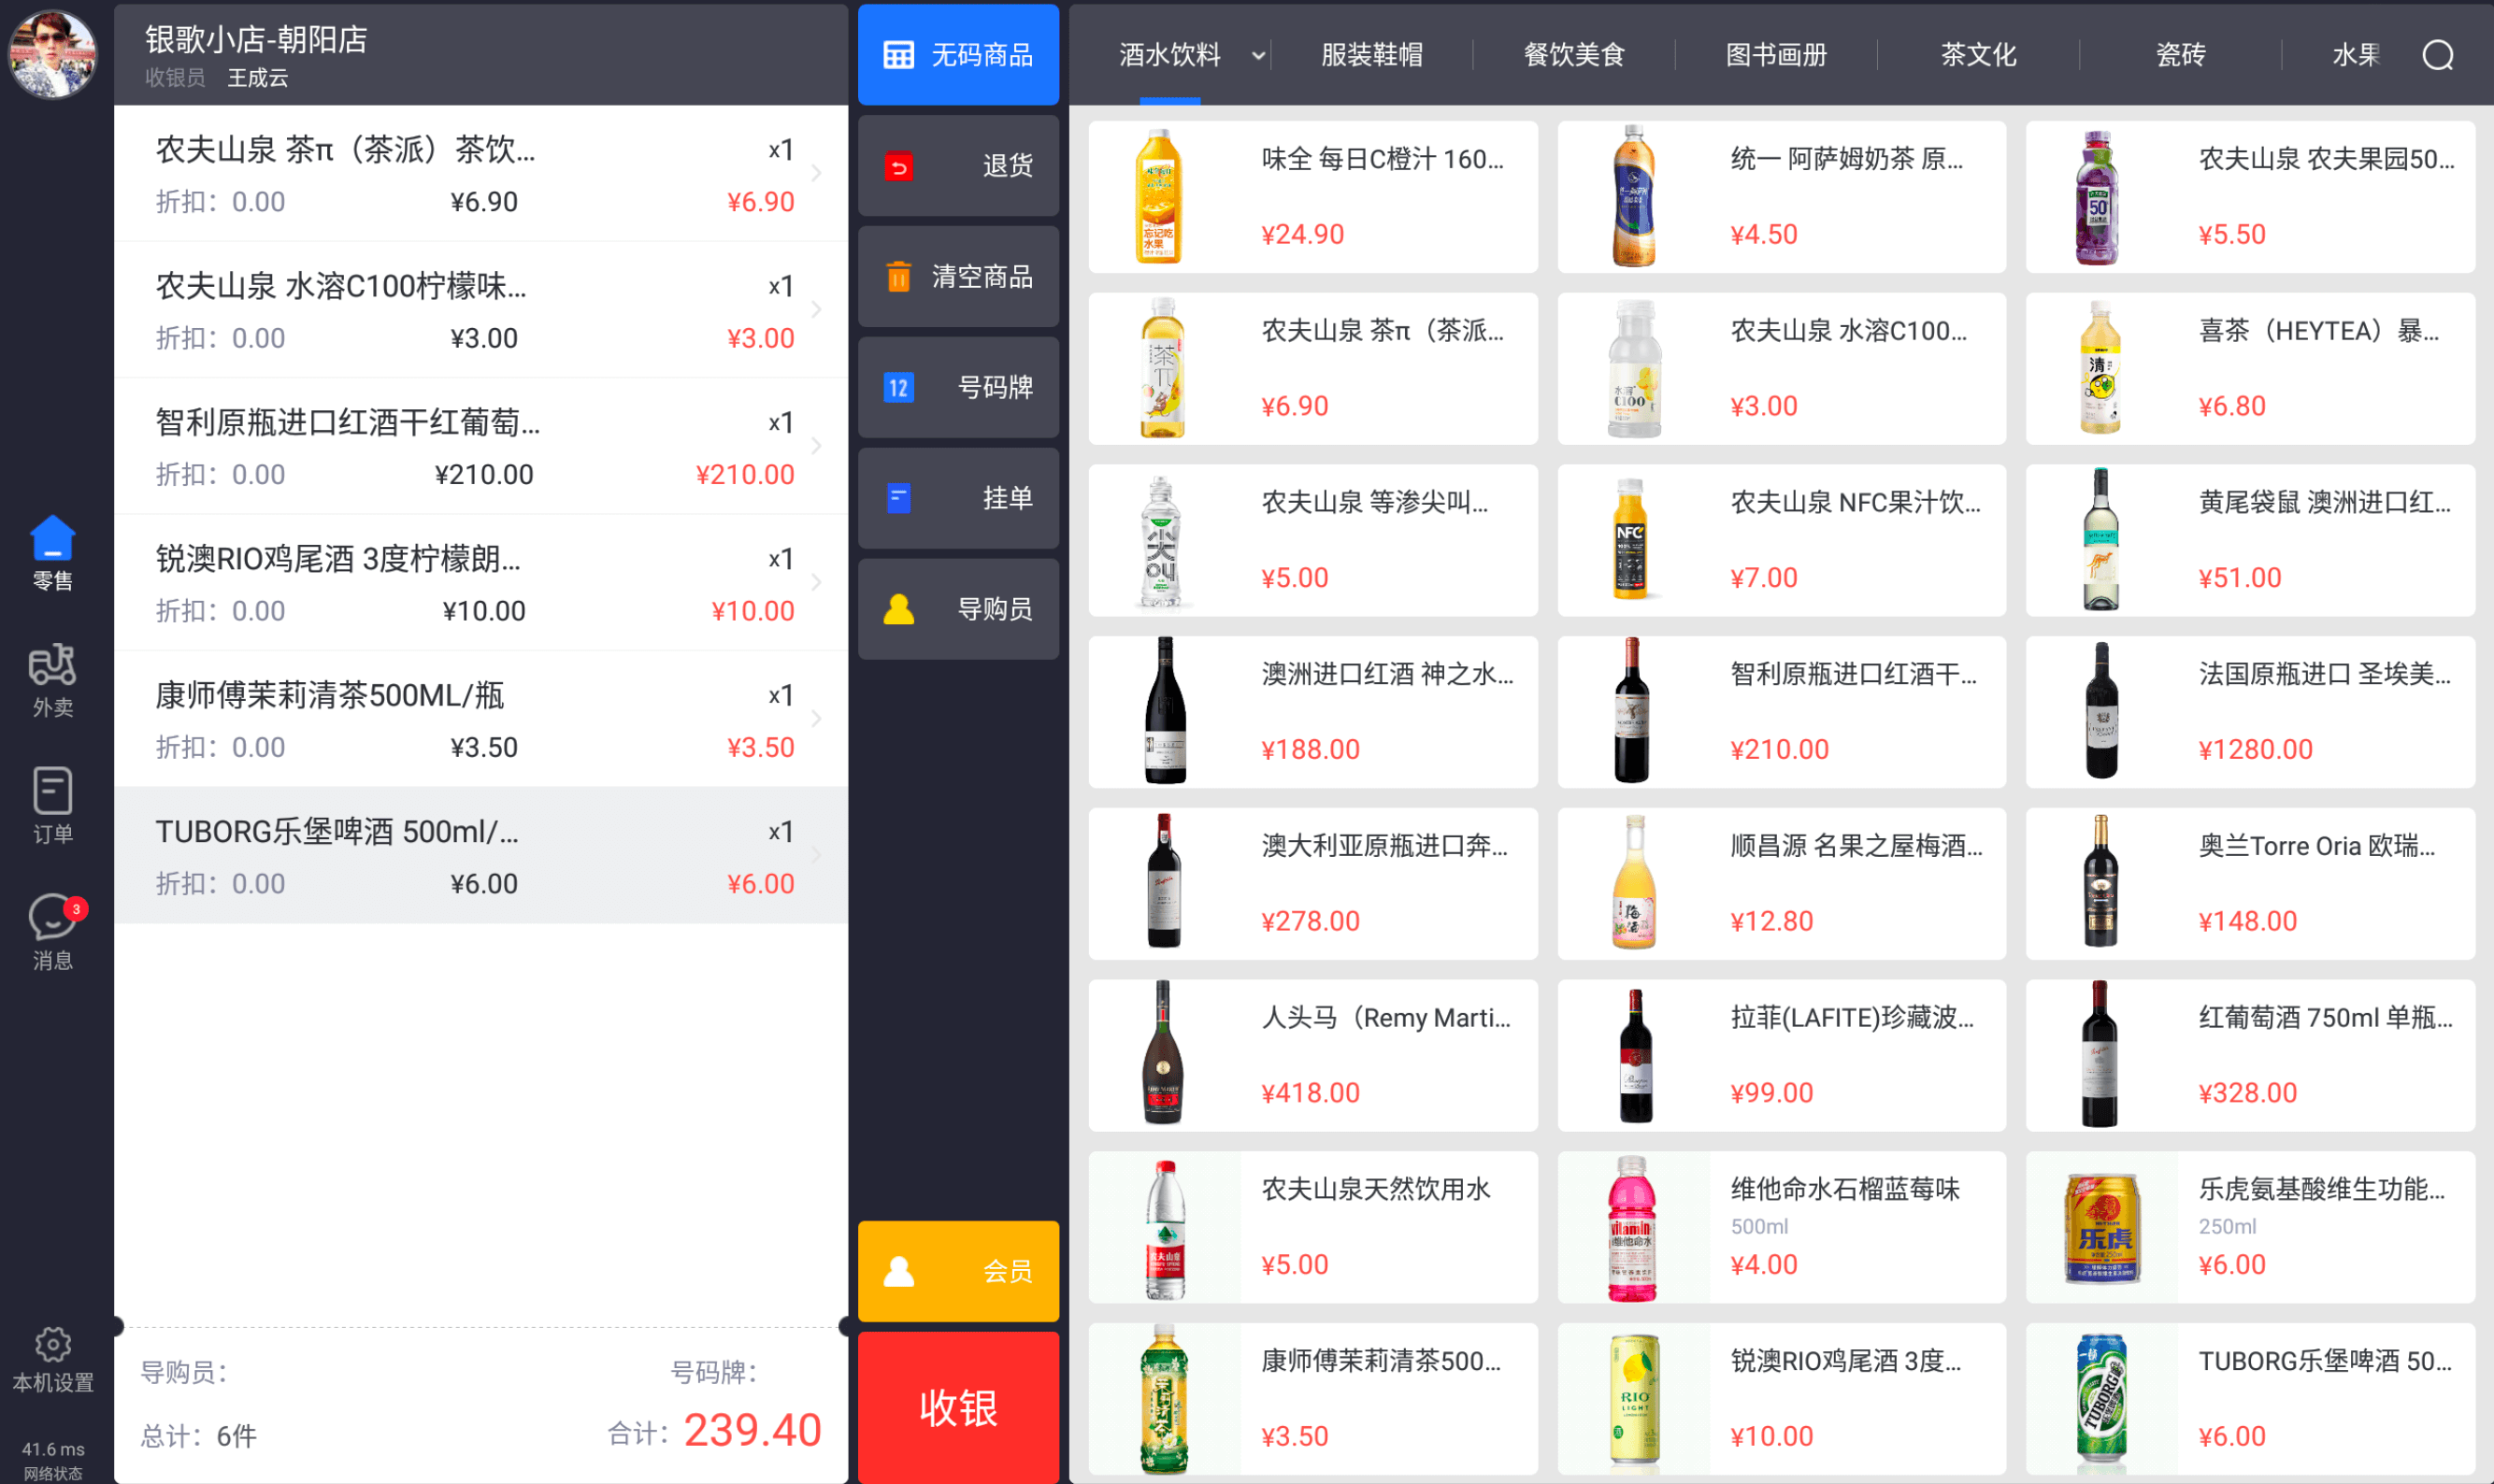Click the 无码商品 calculator icon

(898, 55)
